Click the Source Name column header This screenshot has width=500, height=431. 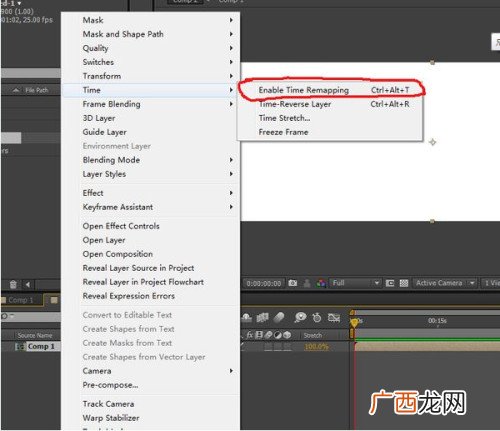coord(35,335)
